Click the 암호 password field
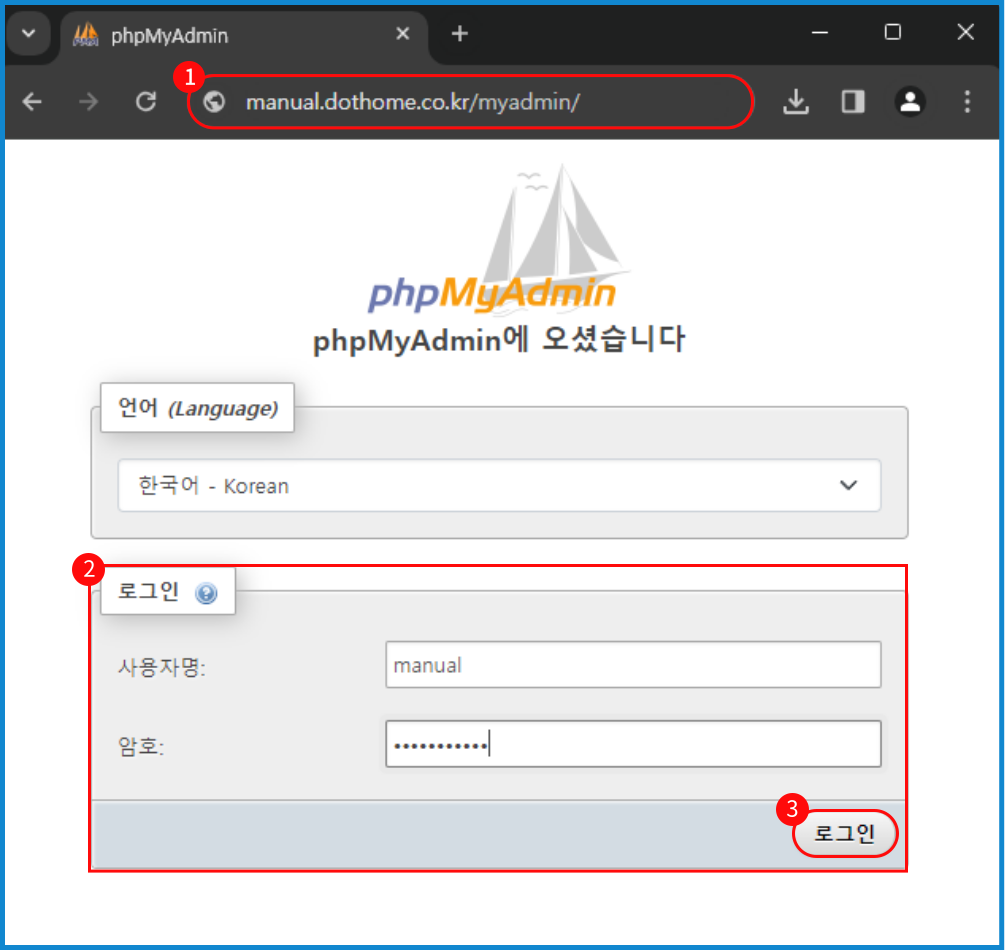This screenshot has width=1005, height=950. coord(633,744)
